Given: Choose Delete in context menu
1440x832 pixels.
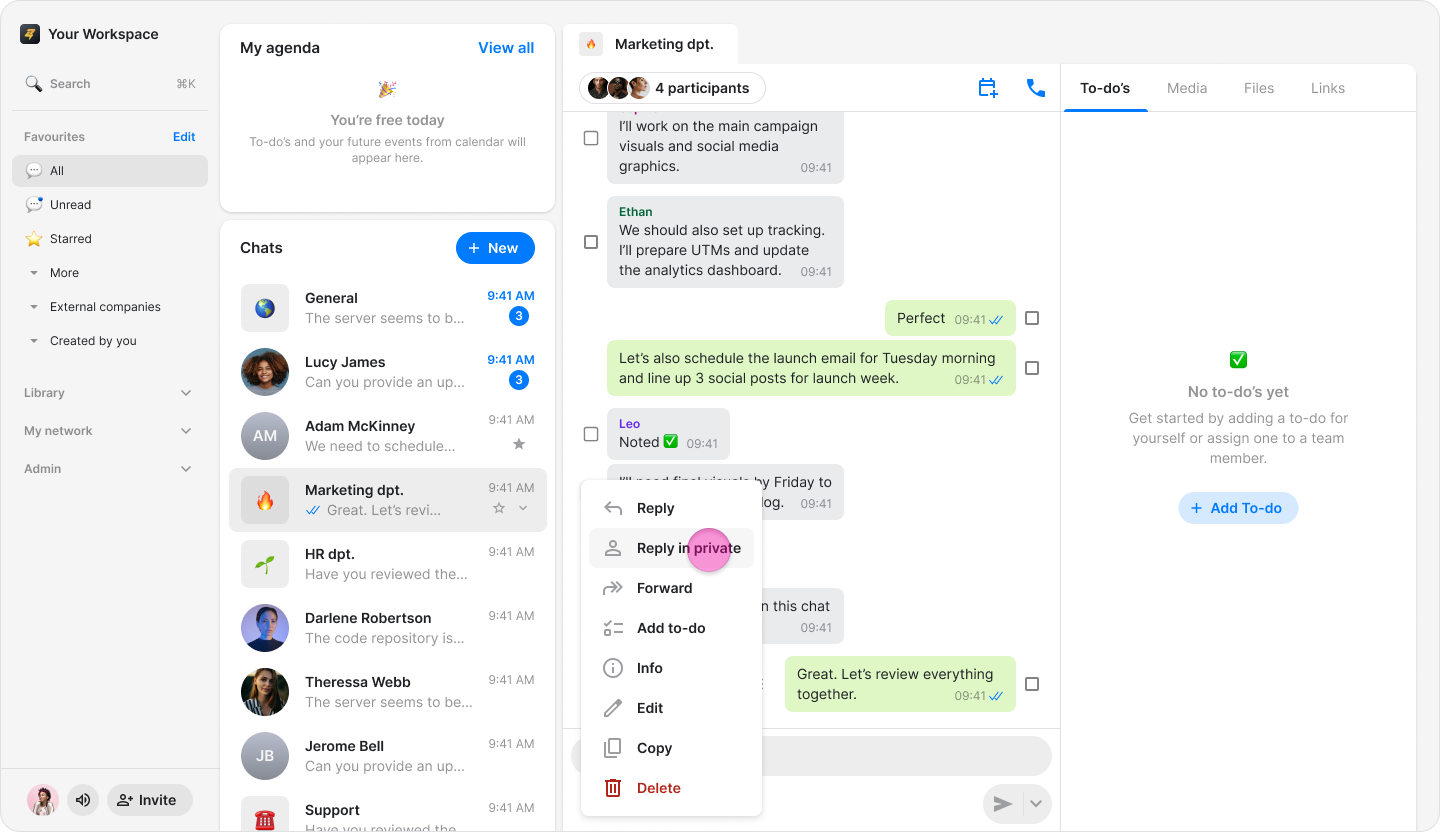Looking at the screenshot, I should coord(671,788).
